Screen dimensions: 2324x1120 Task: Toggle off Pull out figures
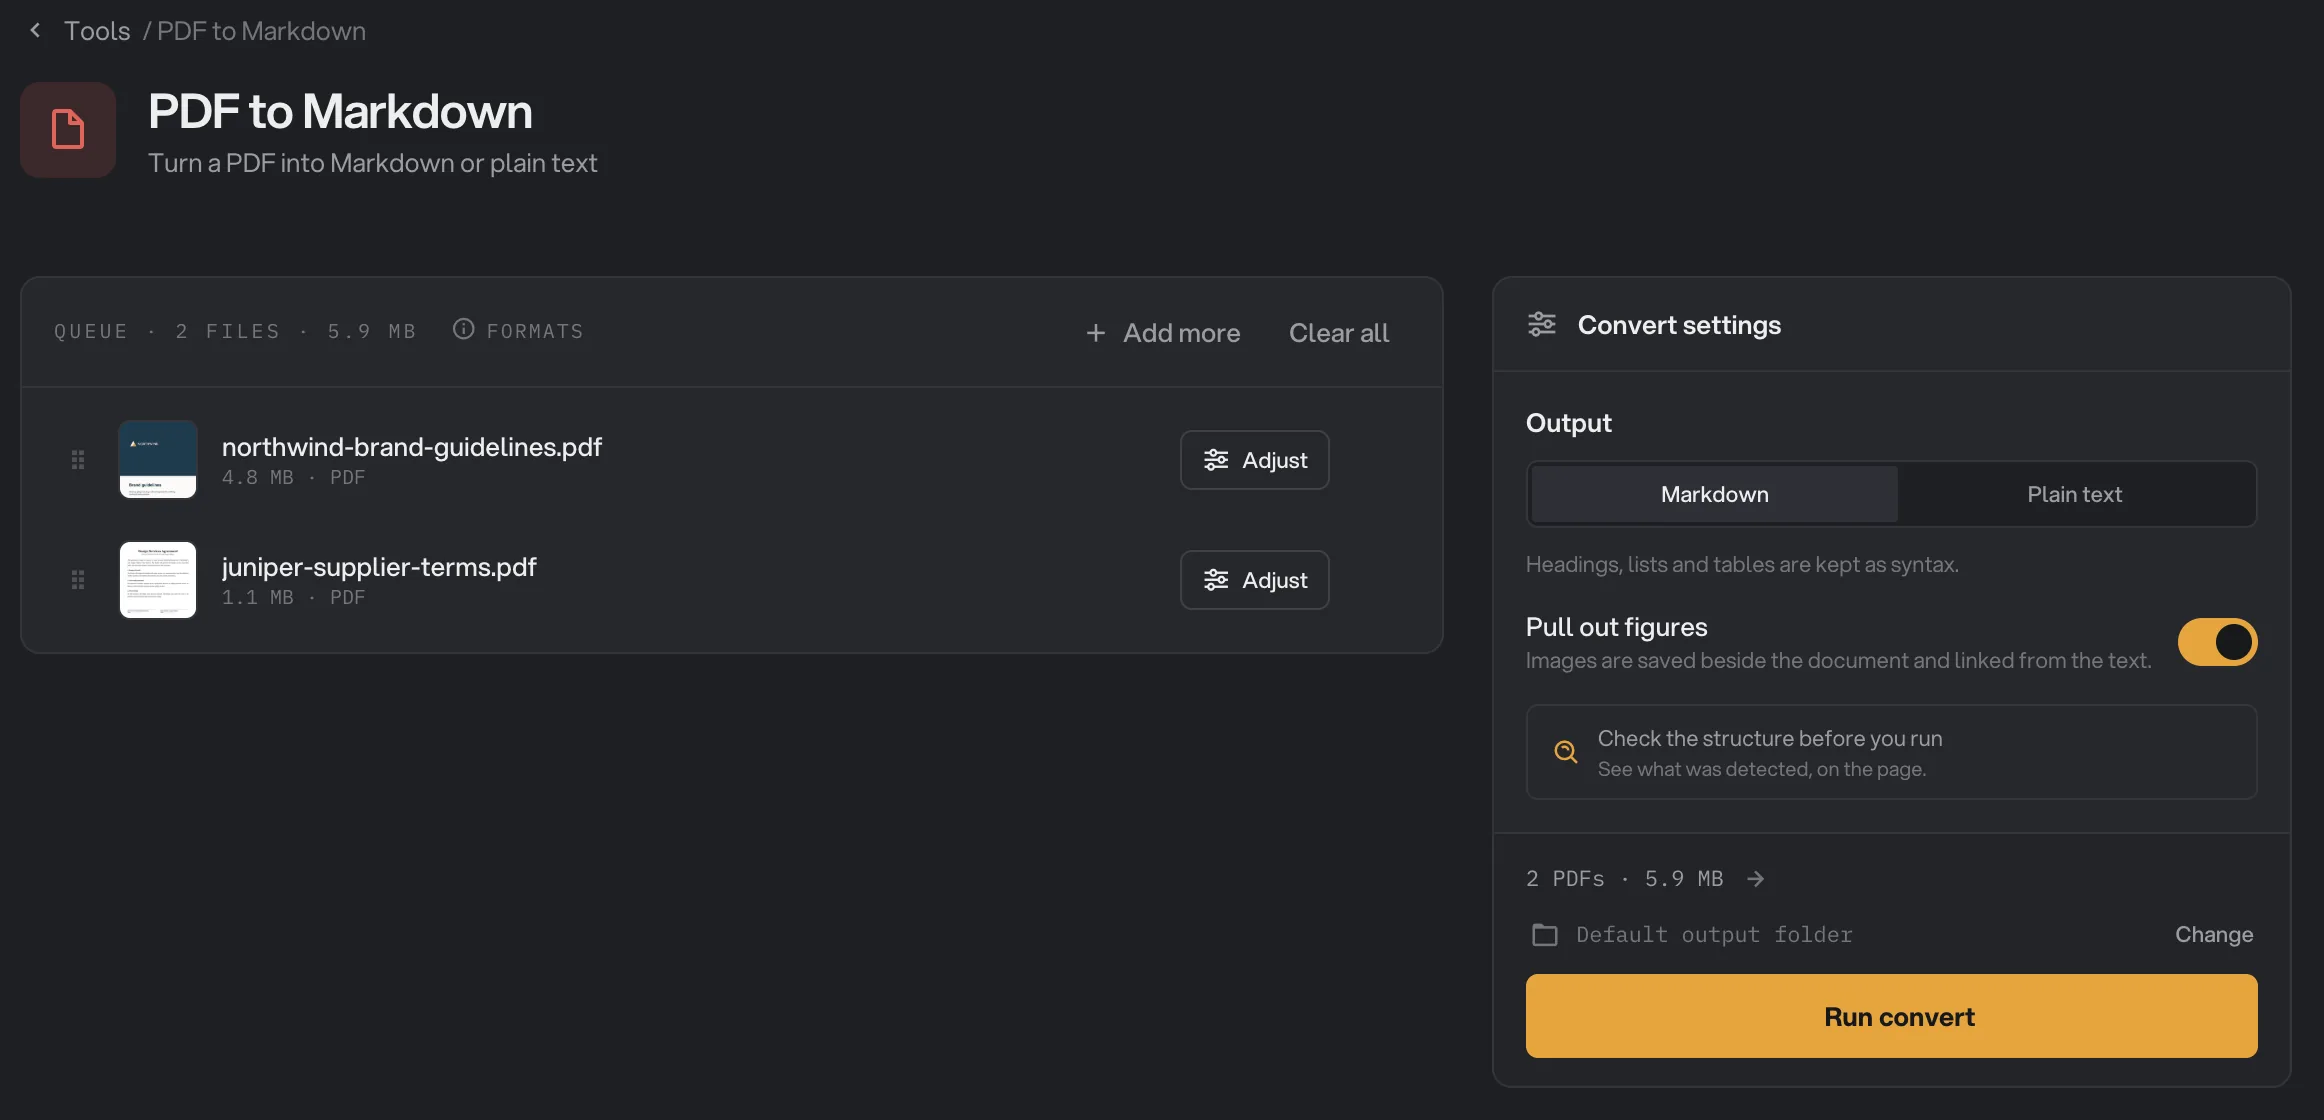[x=2217, y=642]
